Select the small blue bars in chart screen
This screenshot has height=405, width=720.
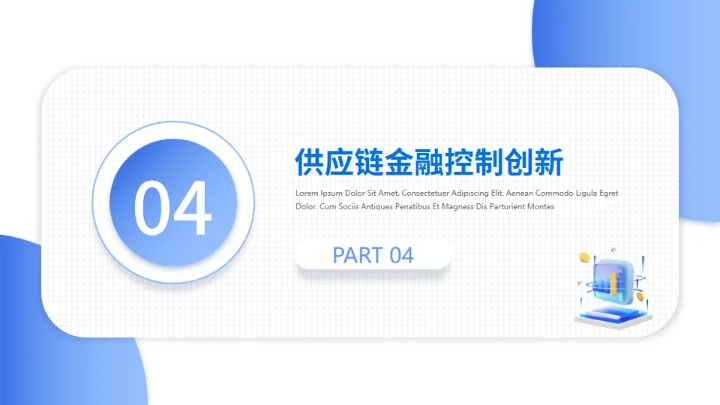(x=603, y=284)
